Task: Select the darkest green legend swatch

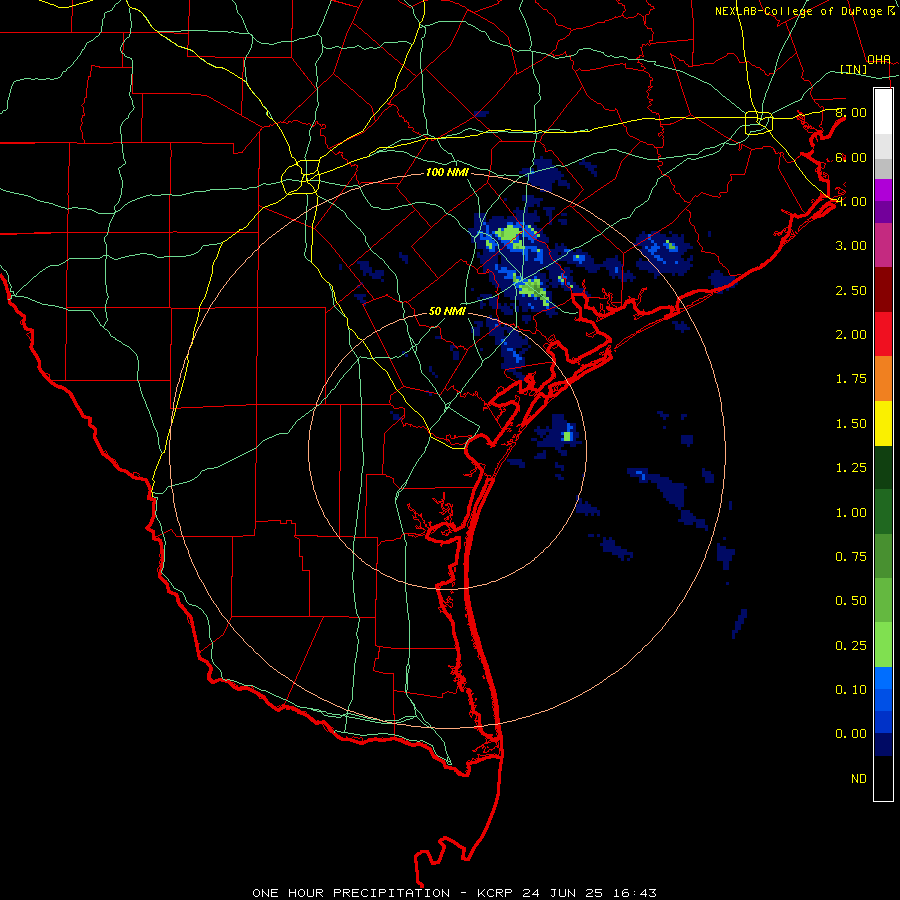Action: tap(883, 468)
